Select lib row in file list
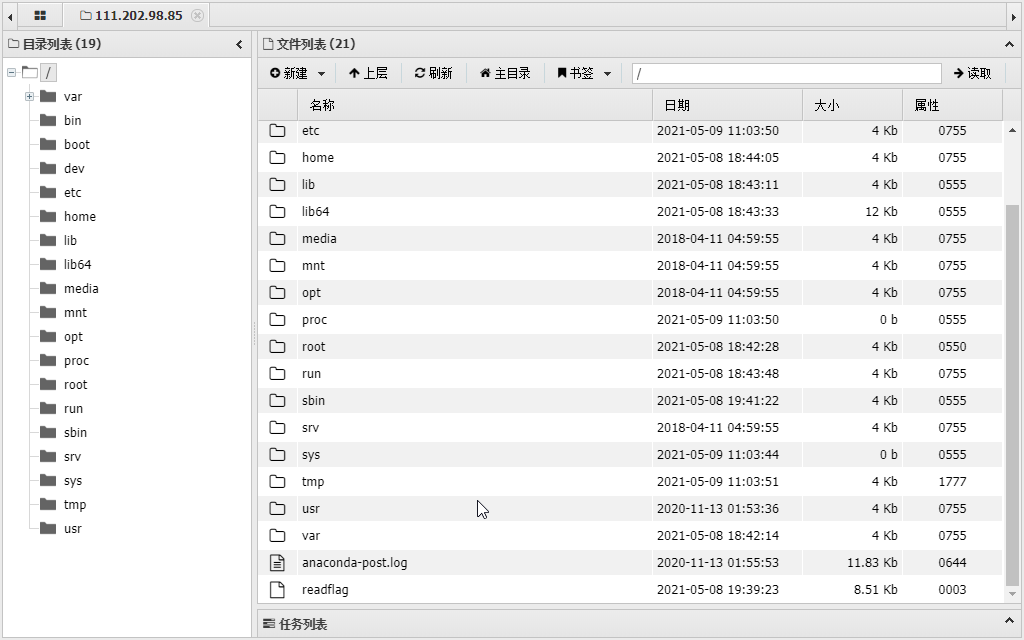Image resolution: width=1024 pixels, height=640 pixels. point(630,185)
